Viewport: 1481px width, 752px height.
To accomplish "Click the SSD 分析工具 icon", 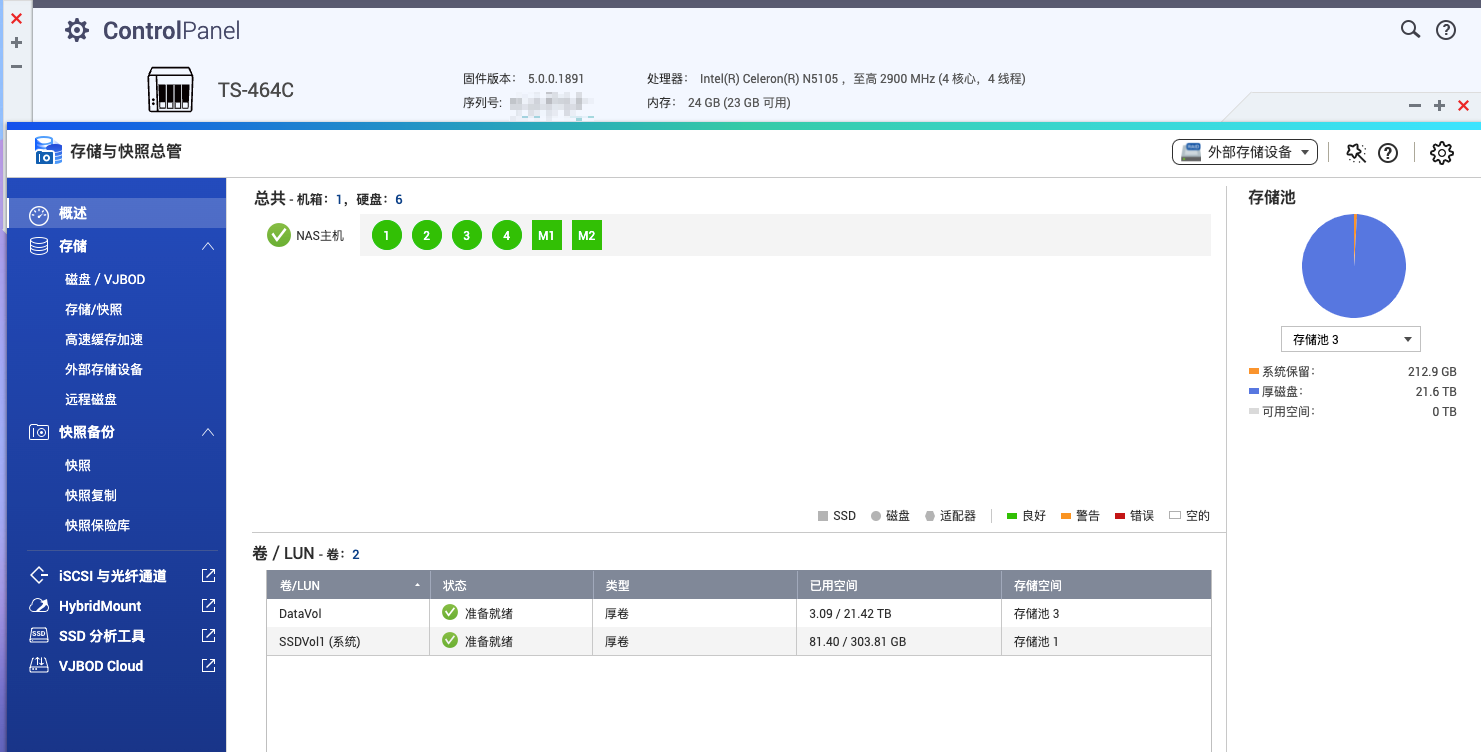I will point(39,635).
